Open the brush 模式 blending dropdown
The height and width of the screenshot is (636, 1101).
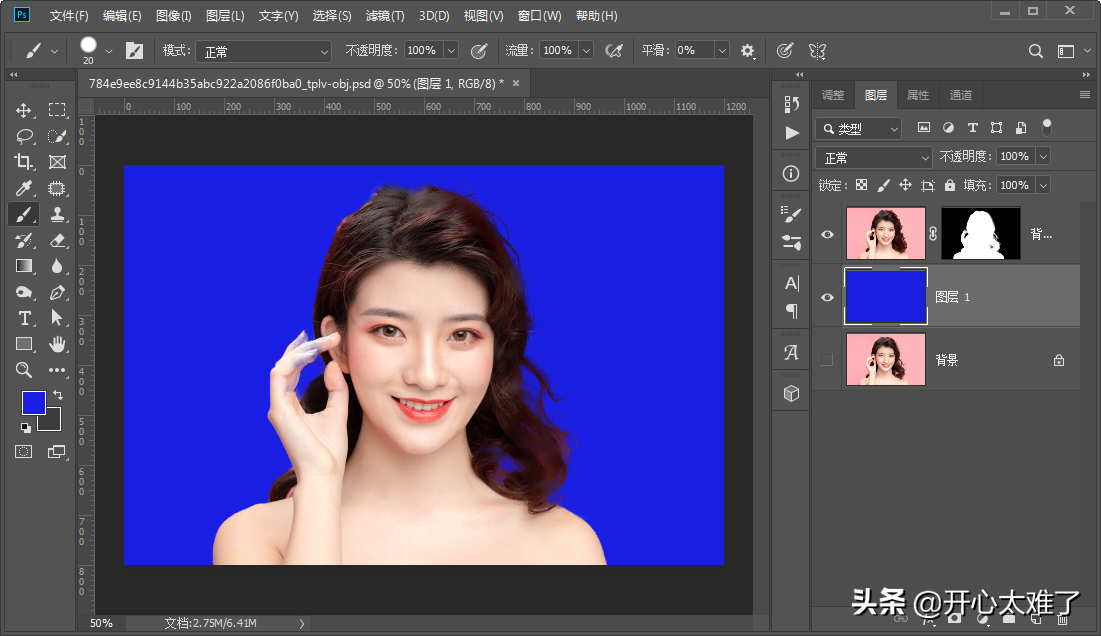pos(263,51)
